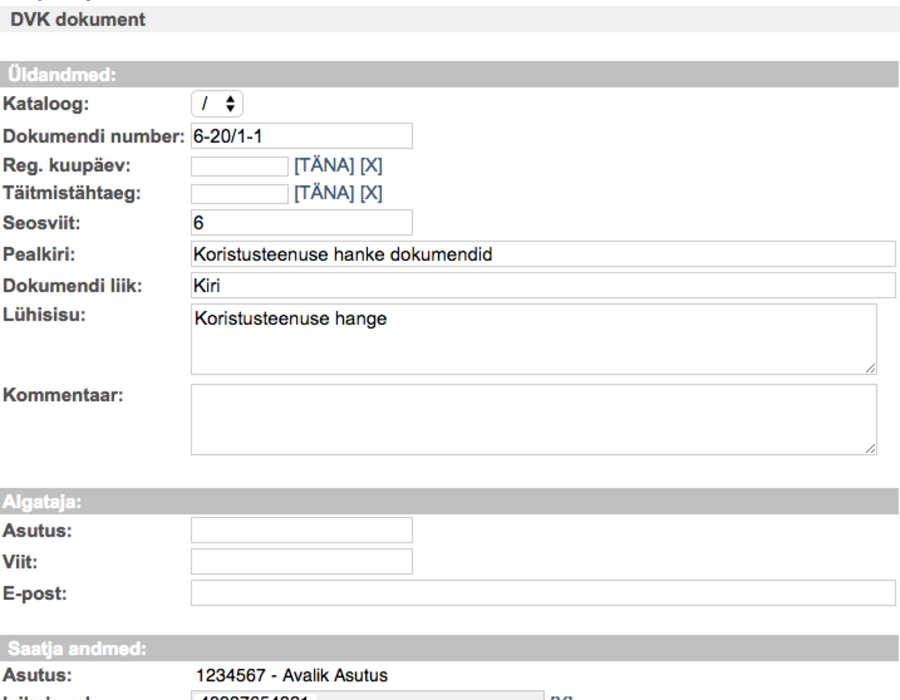Set Täitmistähtaeg to today via TÄNA
The image size is (900, 700).
point(324,193)
